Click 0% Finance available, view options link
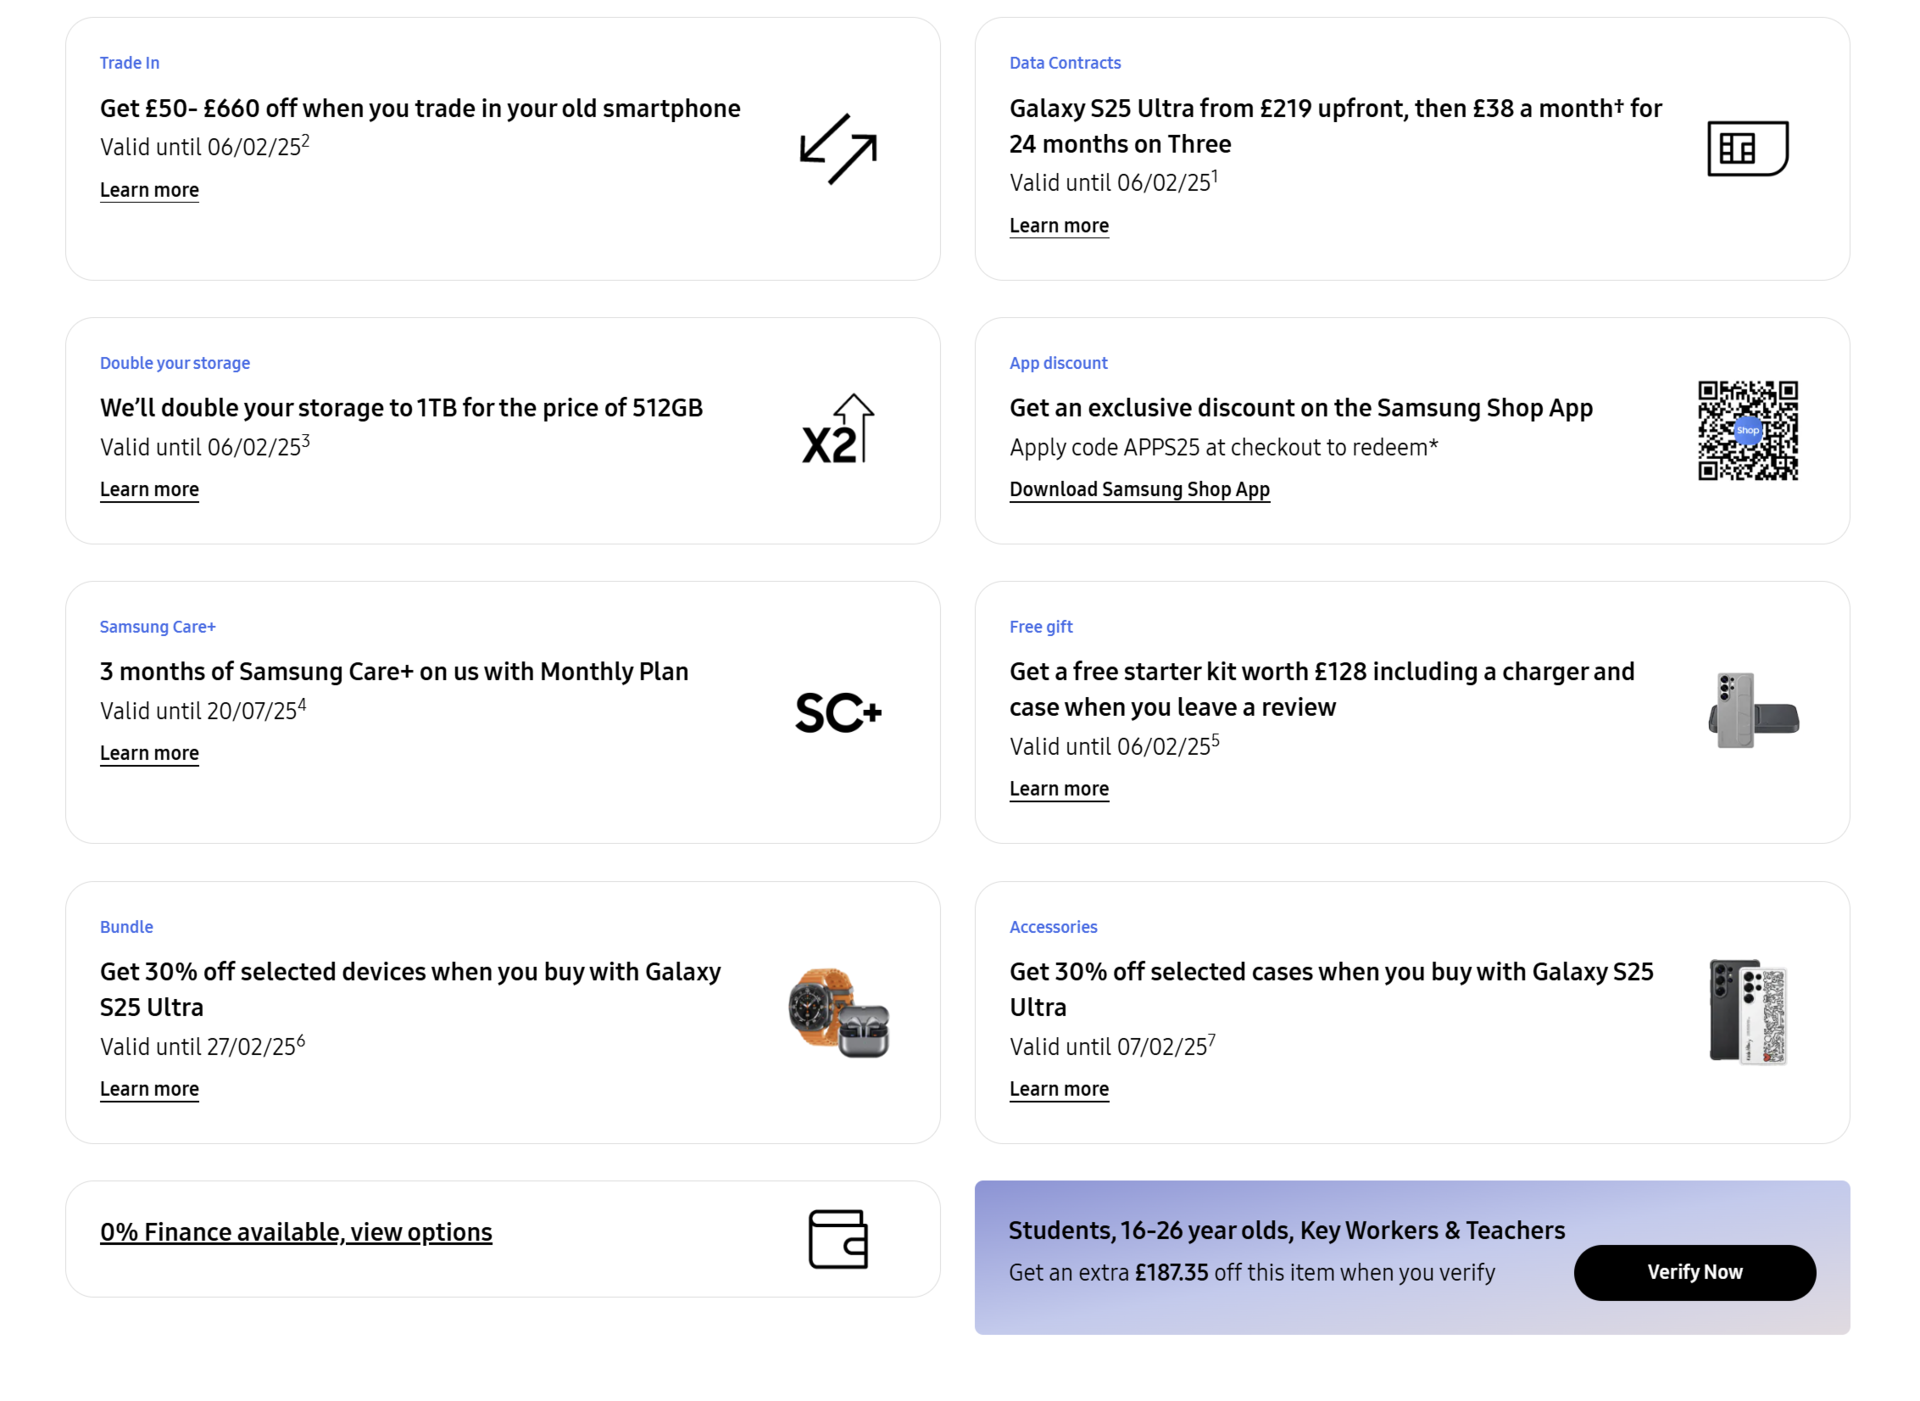The height and width of the screenshot is (1401, 1920). 296,1232
